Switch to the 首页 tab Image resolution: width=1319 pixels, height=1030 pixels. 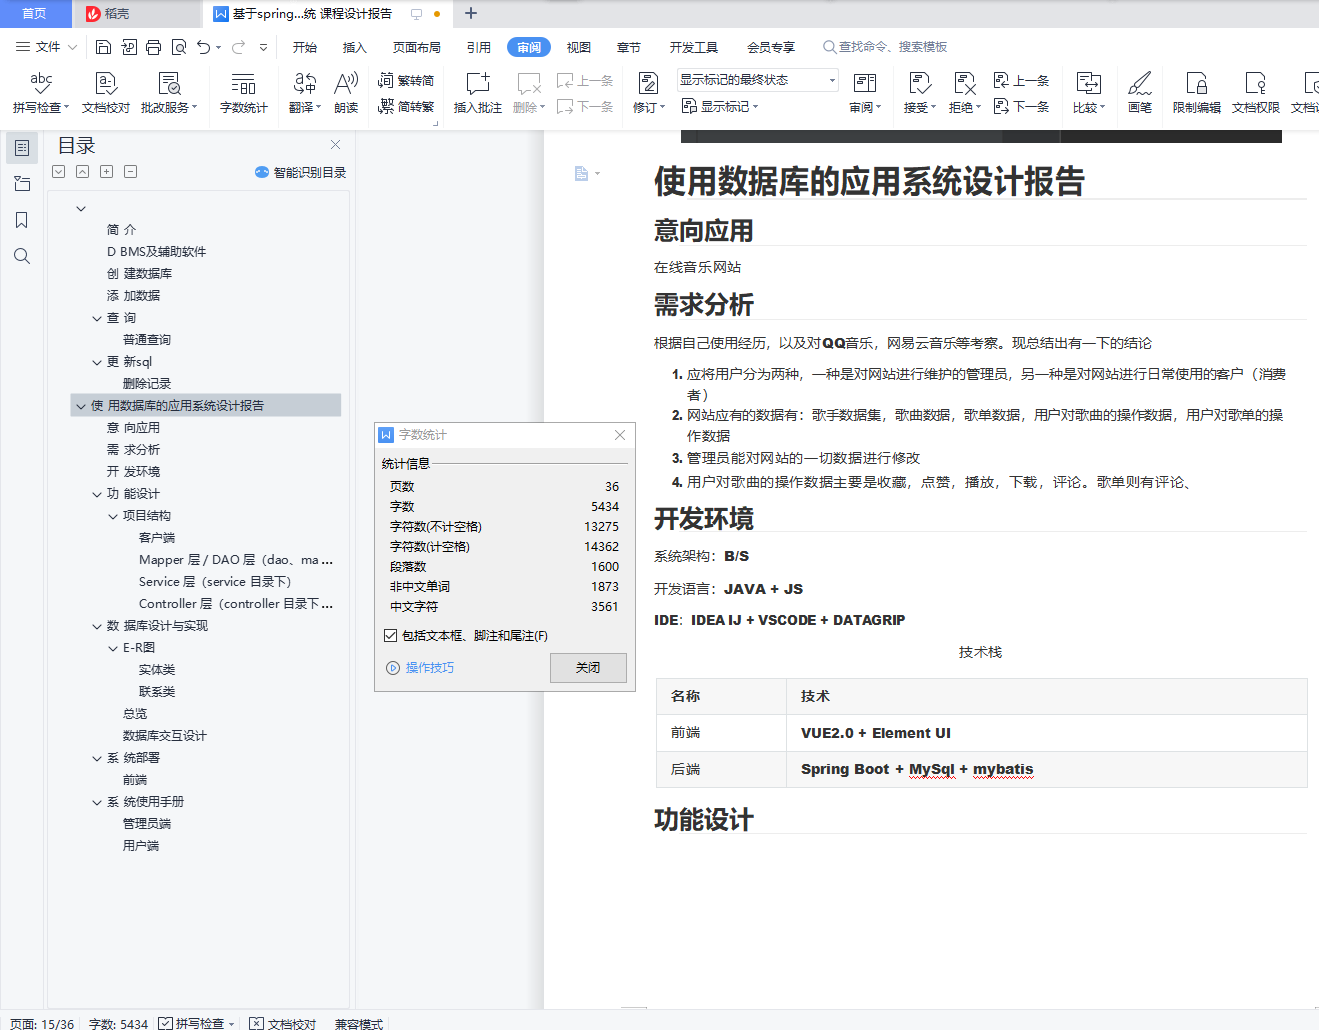[x=35, y=14]
